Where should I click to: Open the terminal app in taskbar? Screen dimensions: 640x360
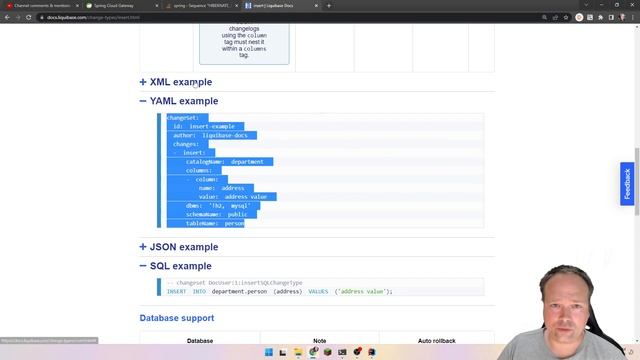coord(342,352)
